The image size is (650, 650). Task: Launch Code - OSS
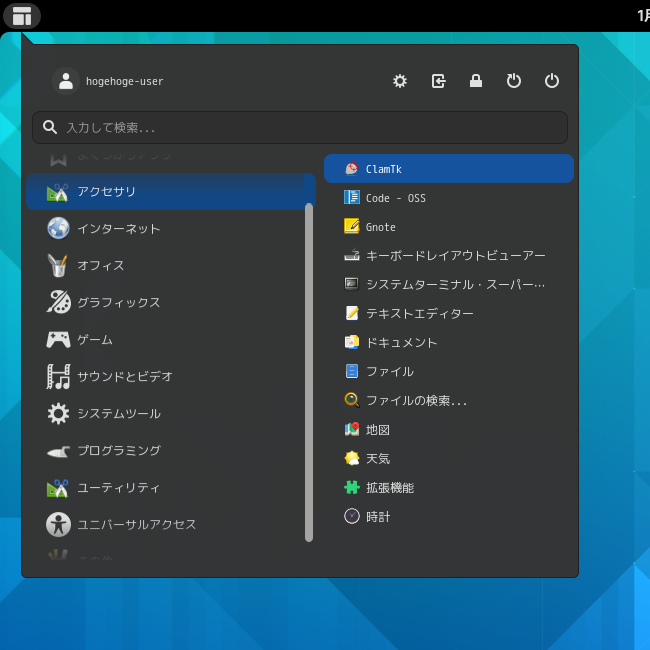pyautogui.click(x=449, y=198)
